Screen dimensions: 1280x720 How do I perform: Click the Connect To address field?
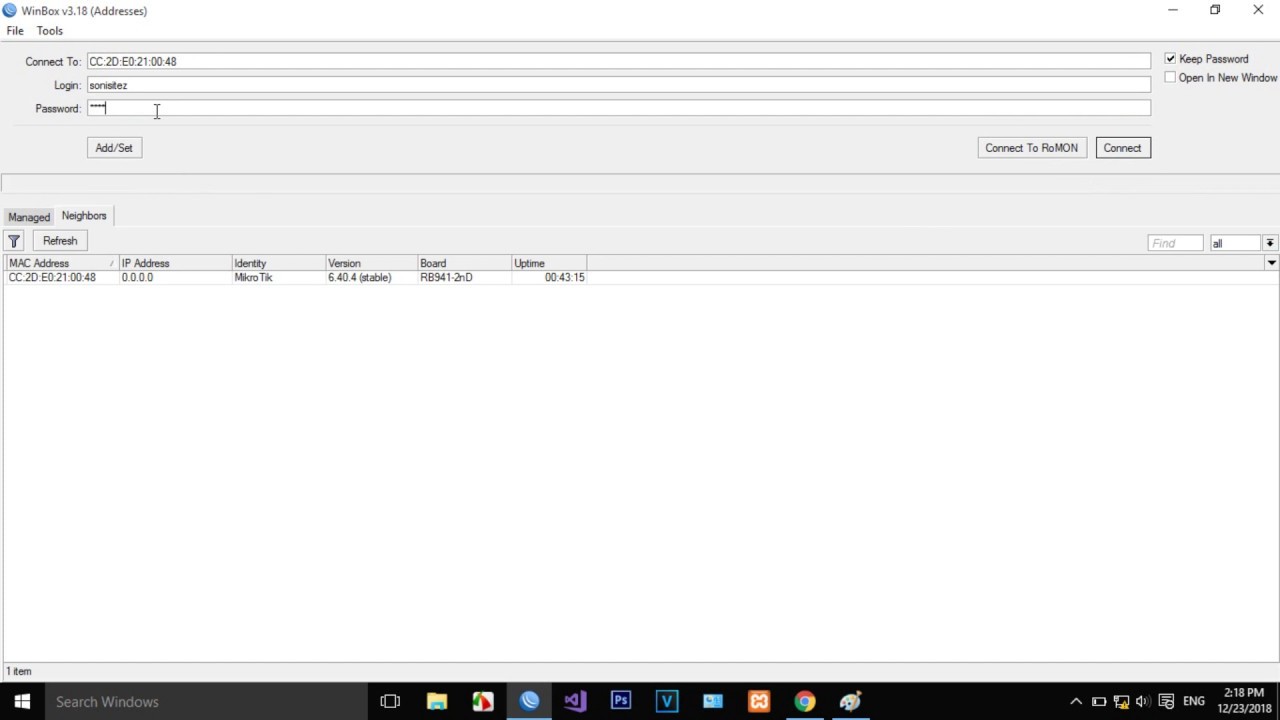click(x=619, y=61)
